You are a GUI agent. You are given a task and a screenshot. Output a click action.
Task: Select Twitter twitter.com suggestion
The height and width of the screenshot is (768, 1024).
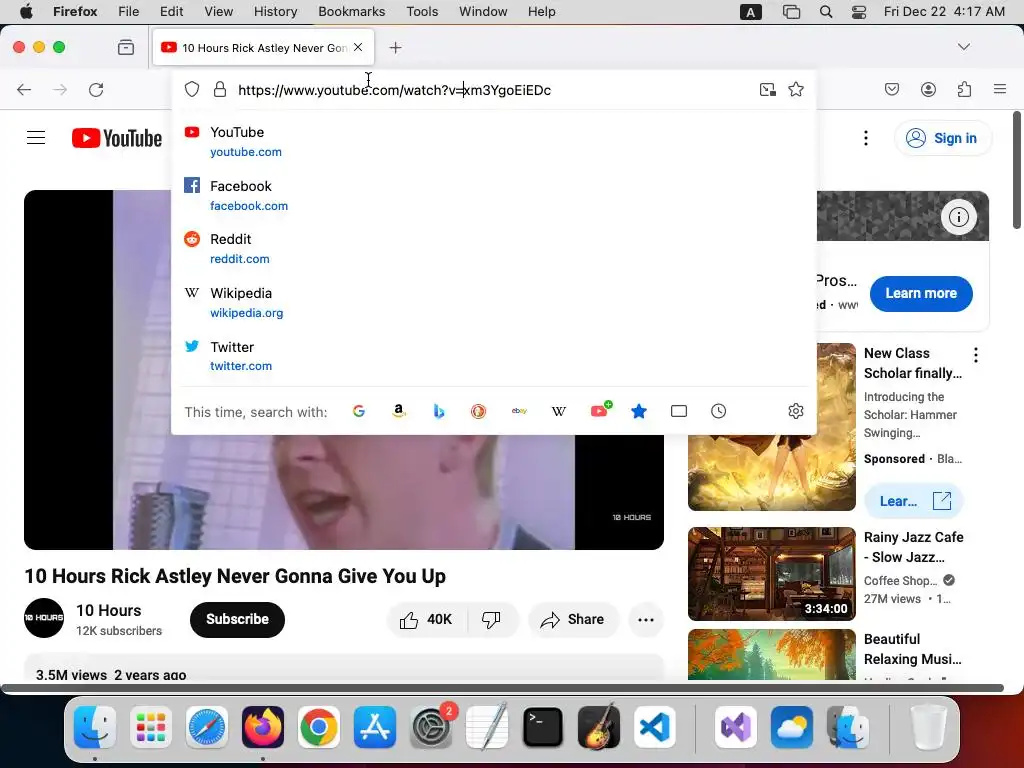pyautogui.click(x=493, y=356)
